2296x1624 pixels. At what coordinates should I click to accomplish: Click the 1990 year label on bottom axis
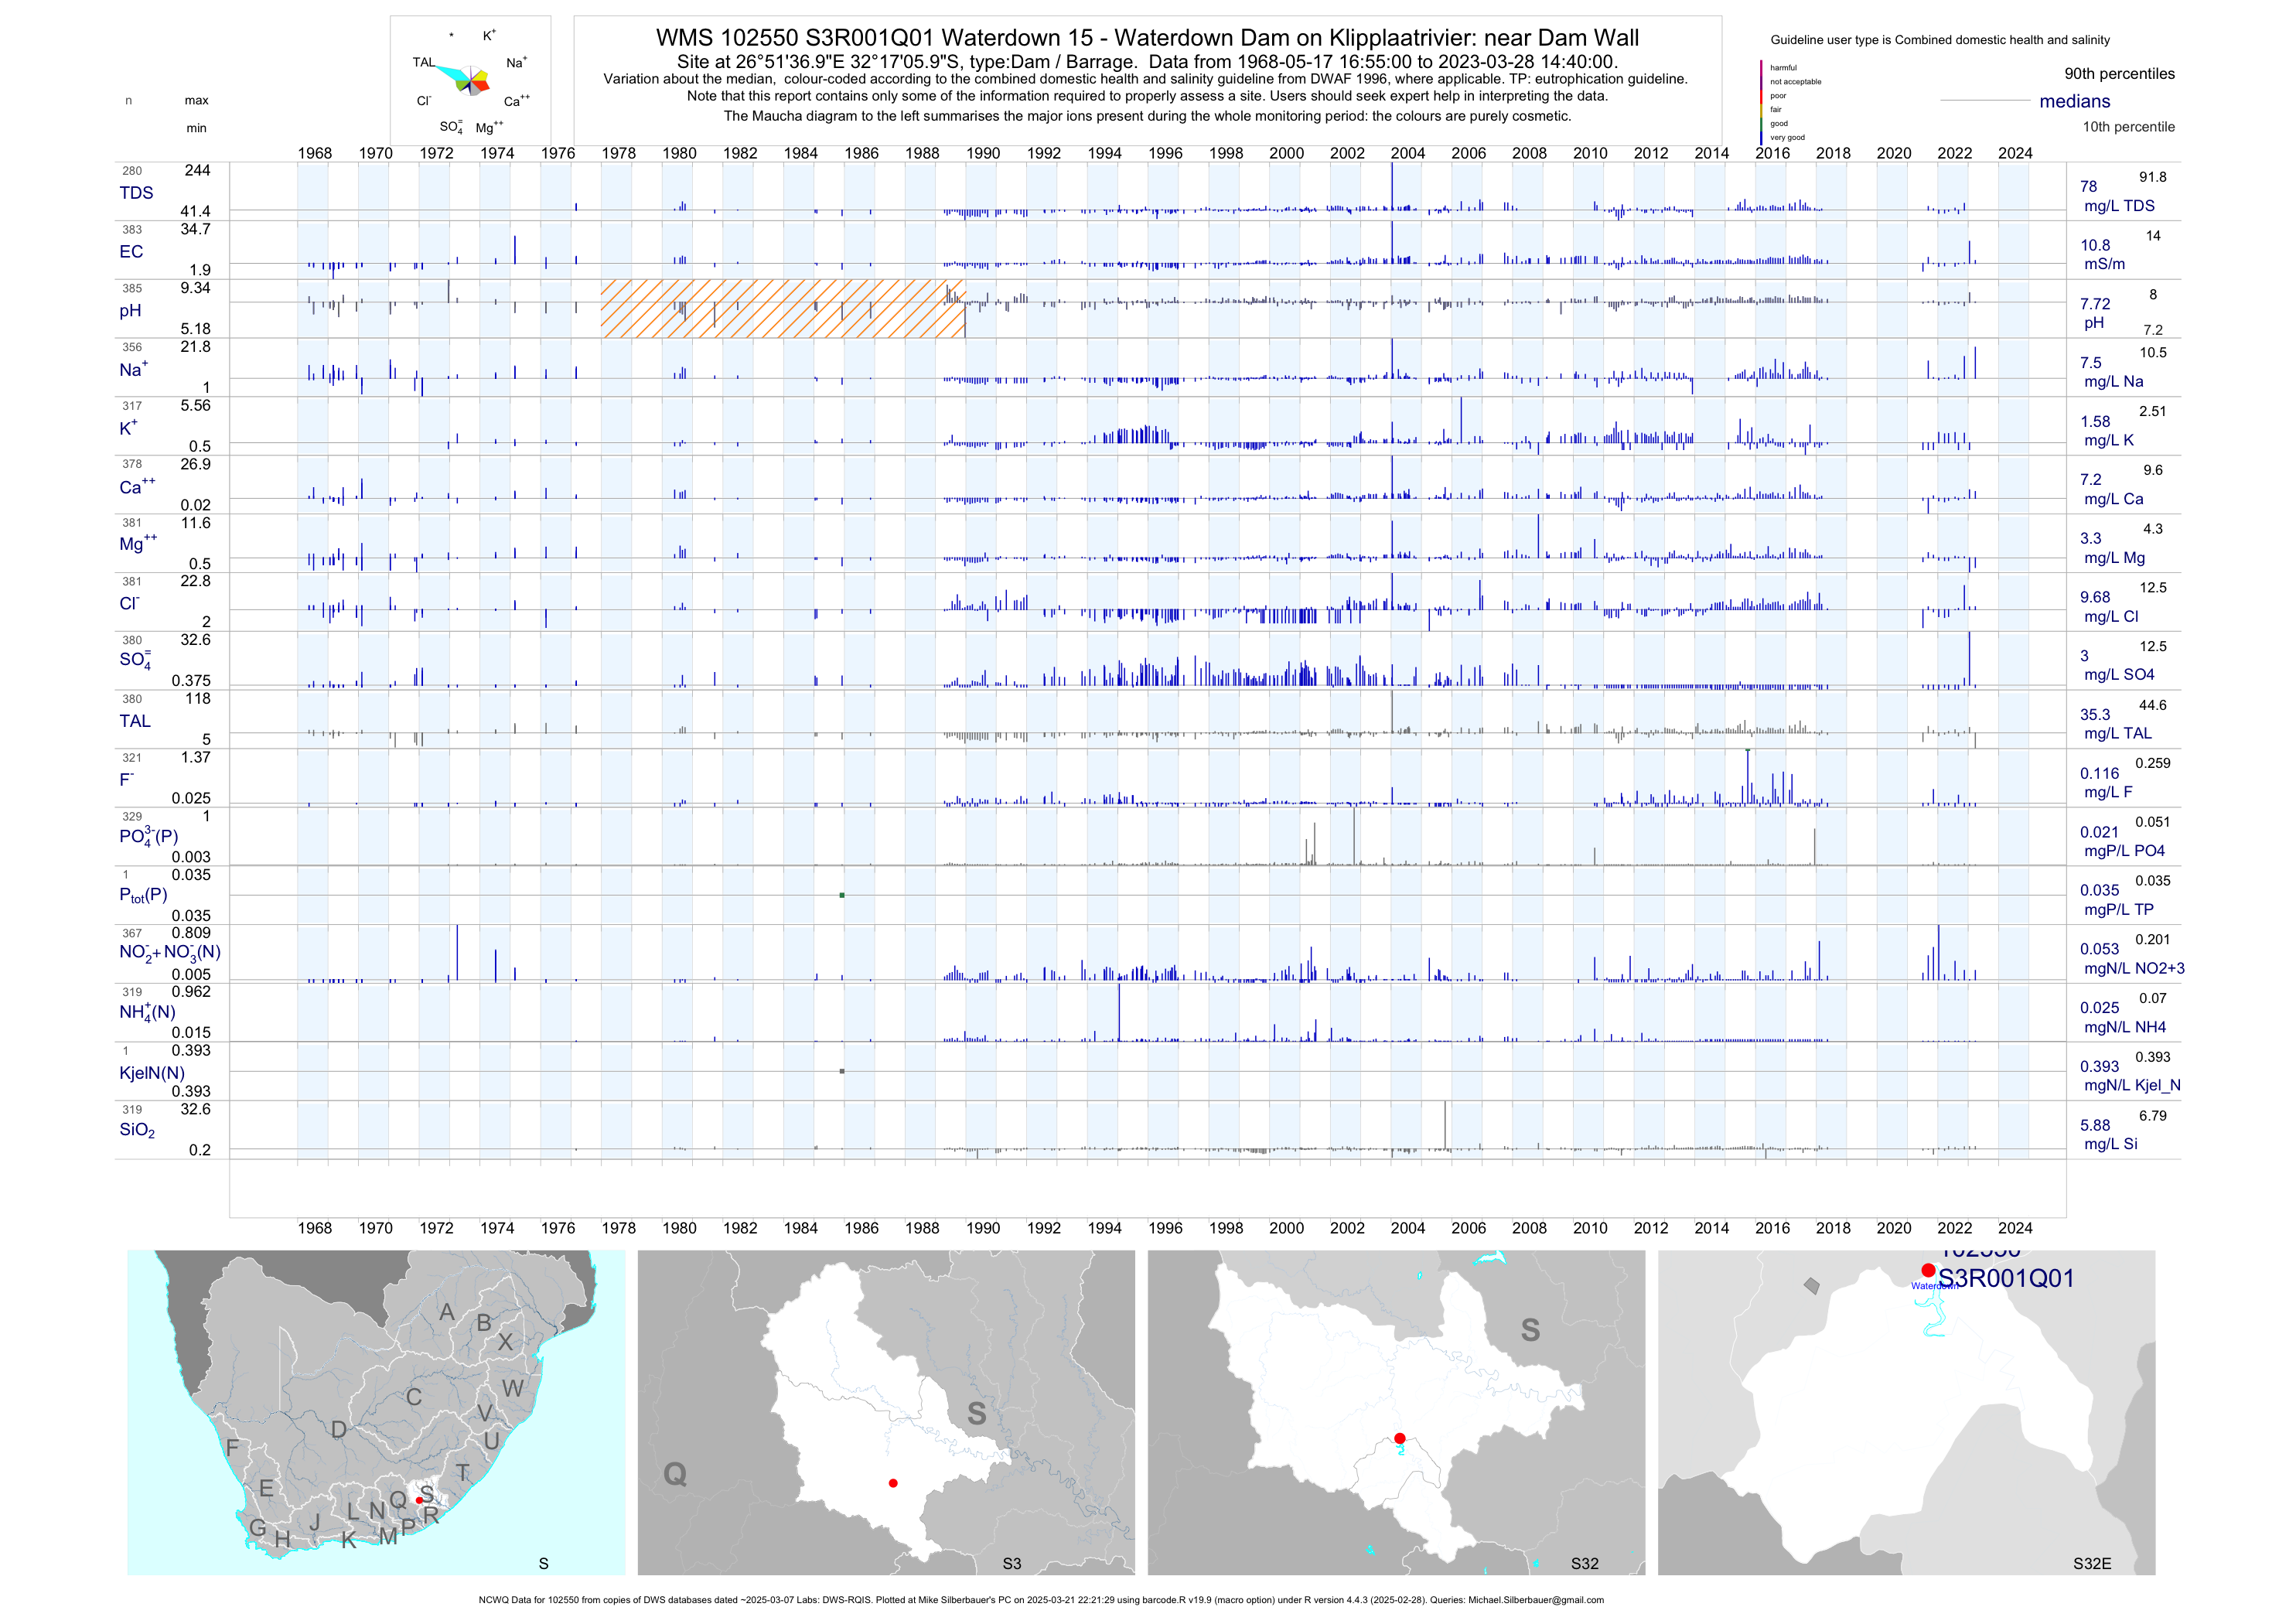tap(982, 1228)
